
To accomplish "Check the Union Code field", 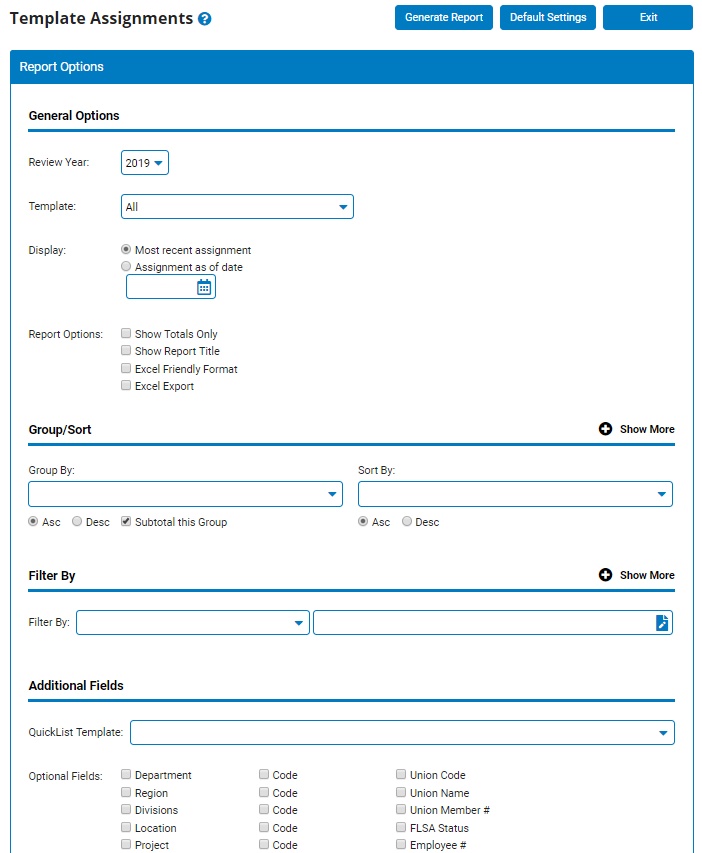I will click(x=401, y=774).
